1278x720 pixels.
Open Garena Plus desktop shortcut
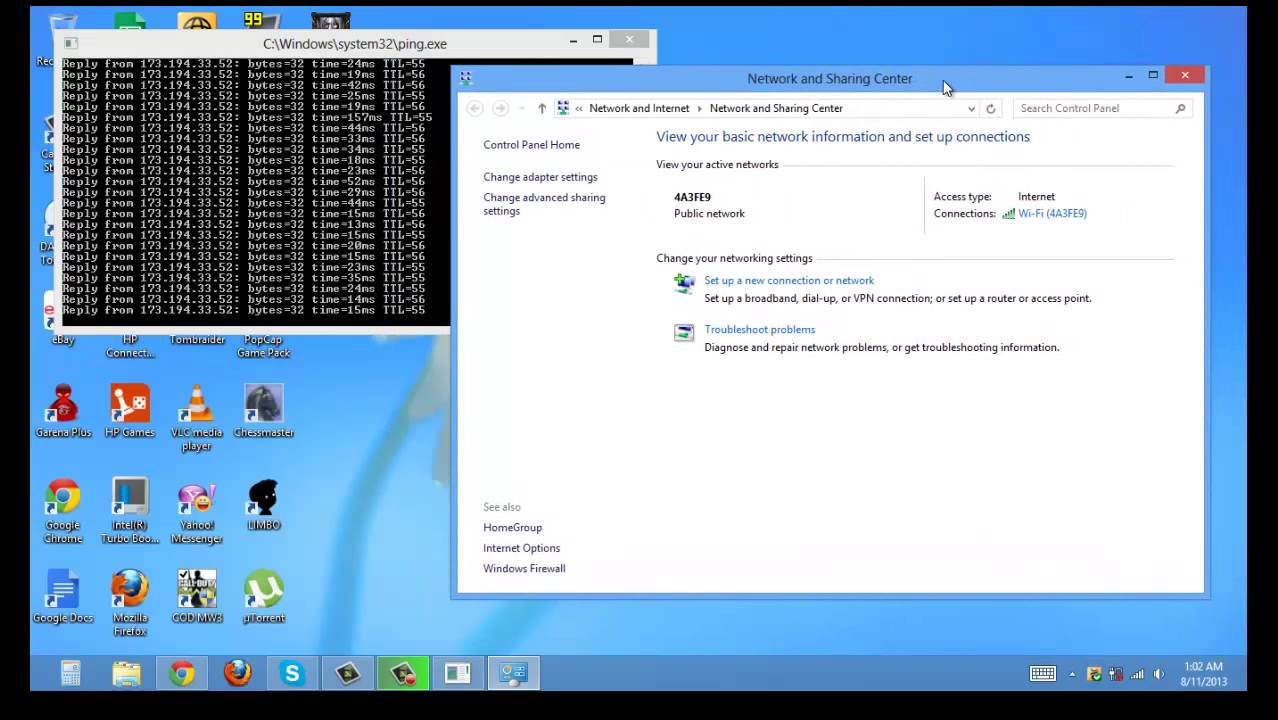pos(63,411)
